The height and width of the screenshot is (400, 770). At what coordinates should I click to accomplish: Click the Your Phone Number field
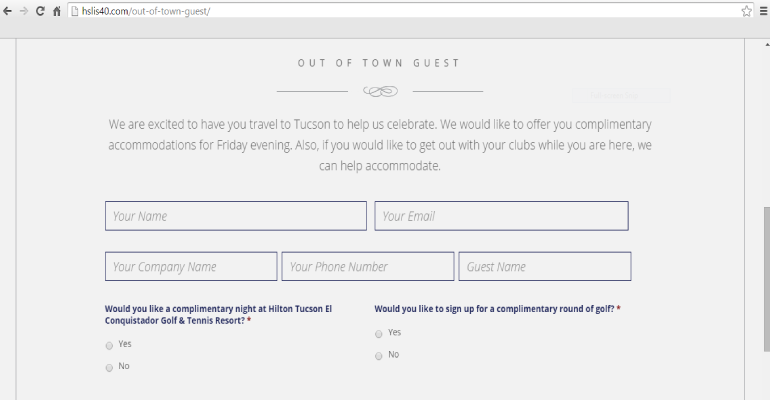tap(367, 267)
